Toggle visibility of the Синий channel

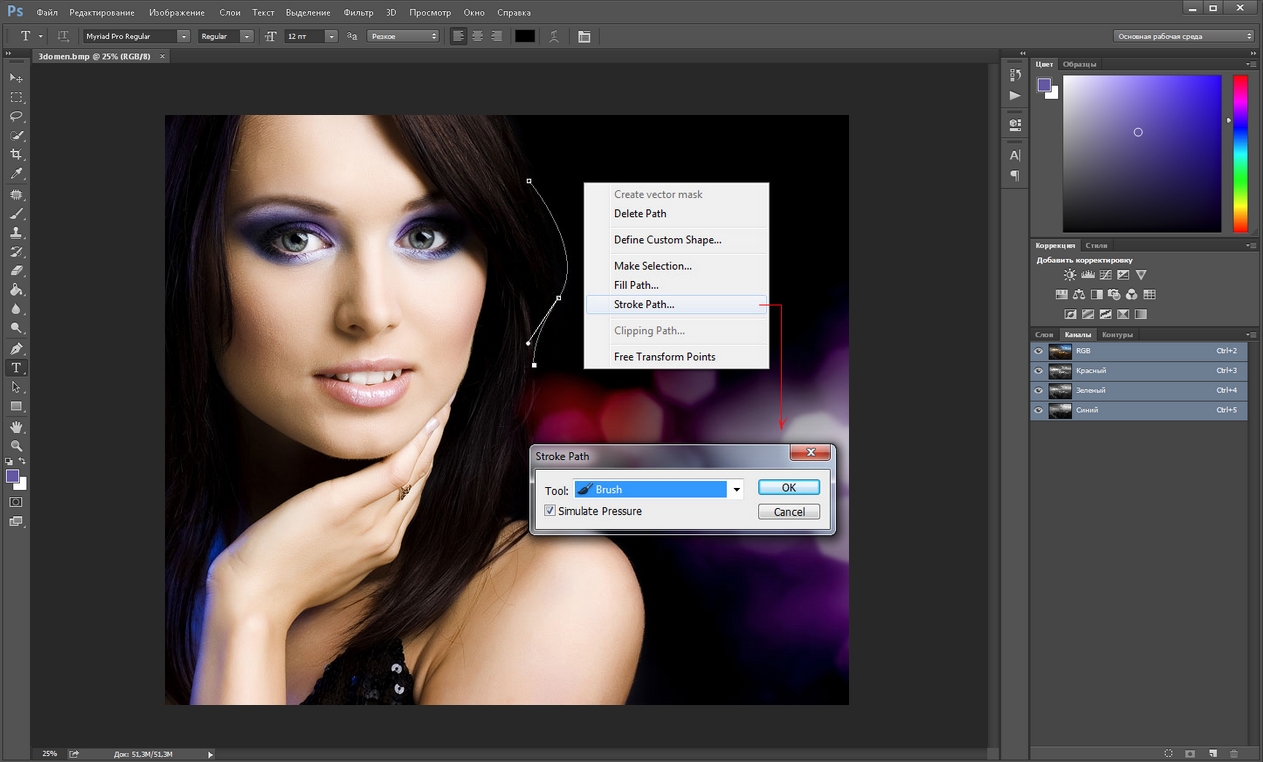click(1038, 410)
